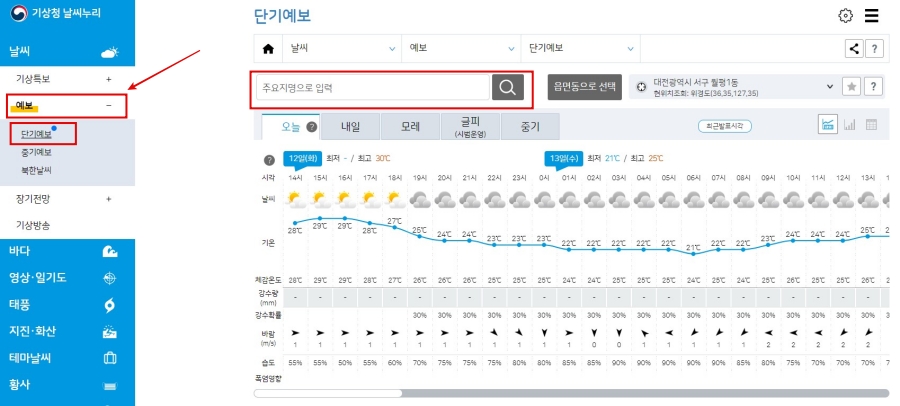The width and height of the screenshot is (900, 406).
Task: Switch to bar chart view icon
Action: point(850,125)
